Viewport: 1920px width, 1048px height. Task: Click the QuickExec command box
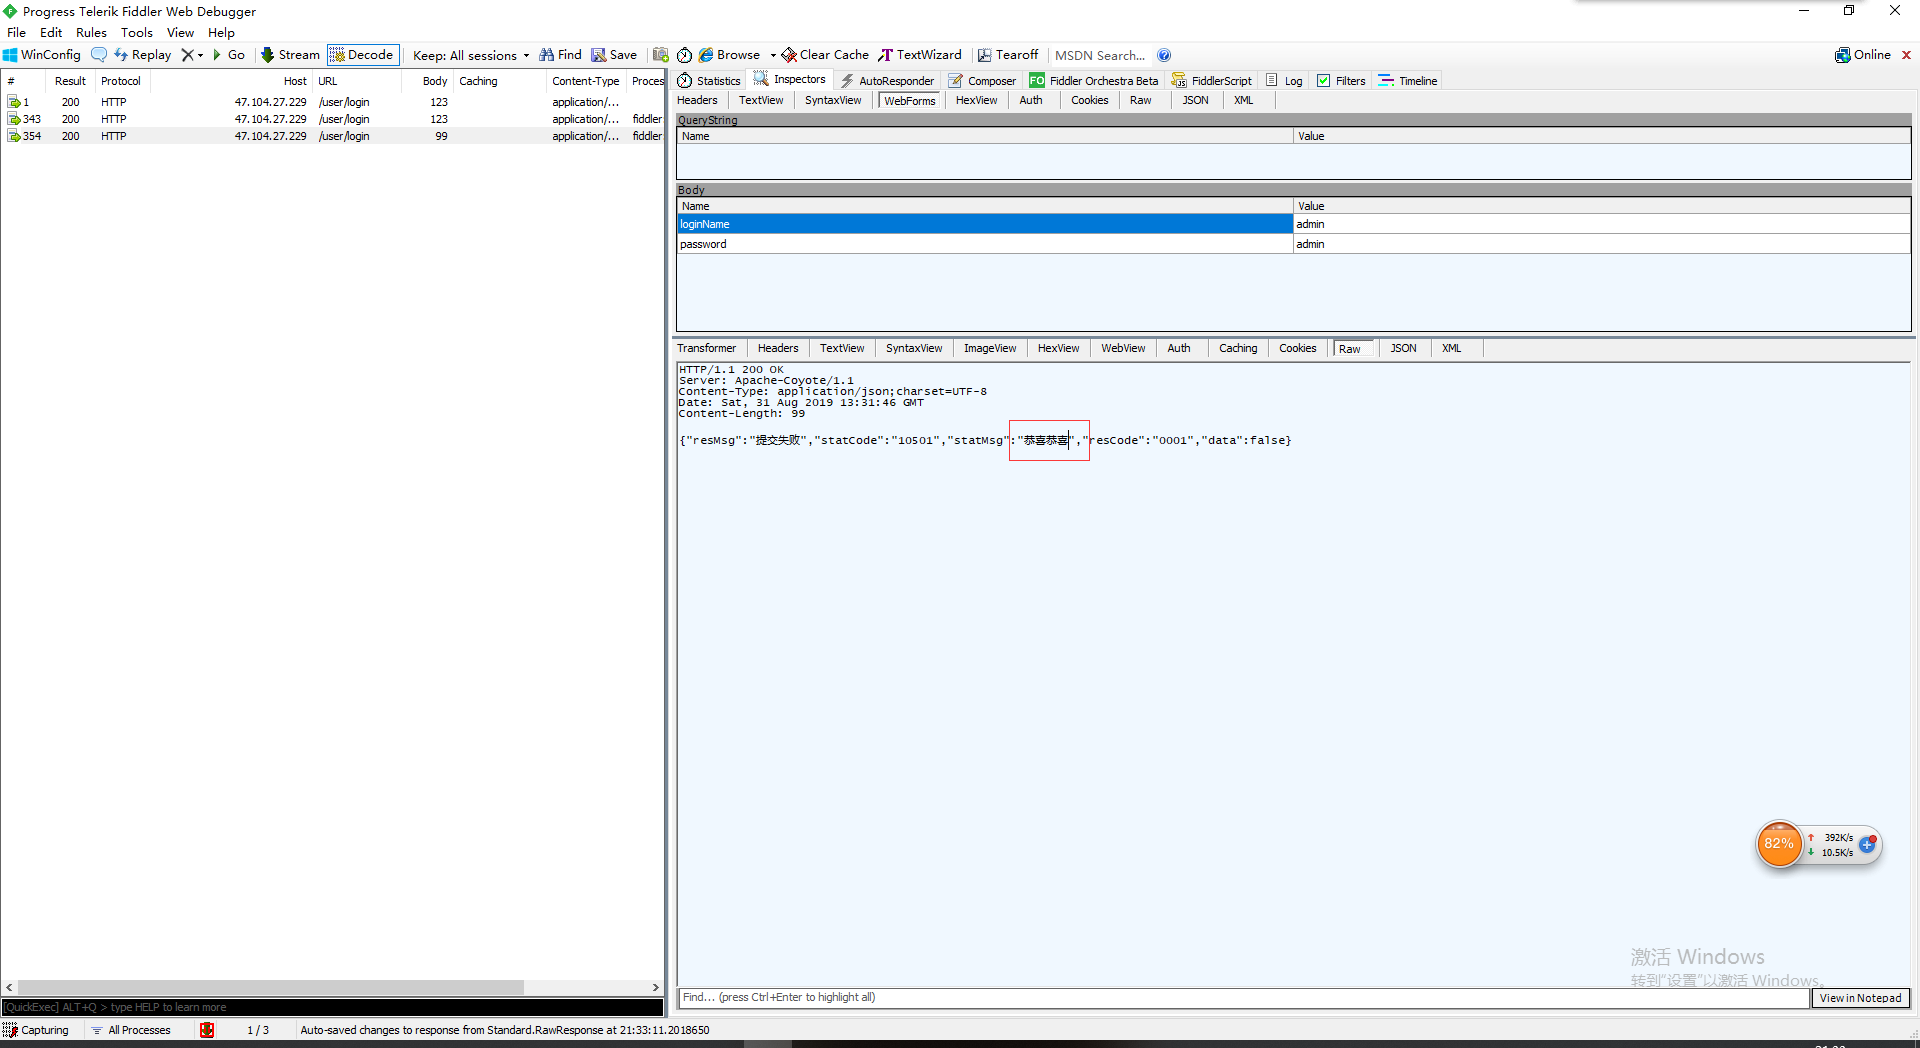point(332,1007)
